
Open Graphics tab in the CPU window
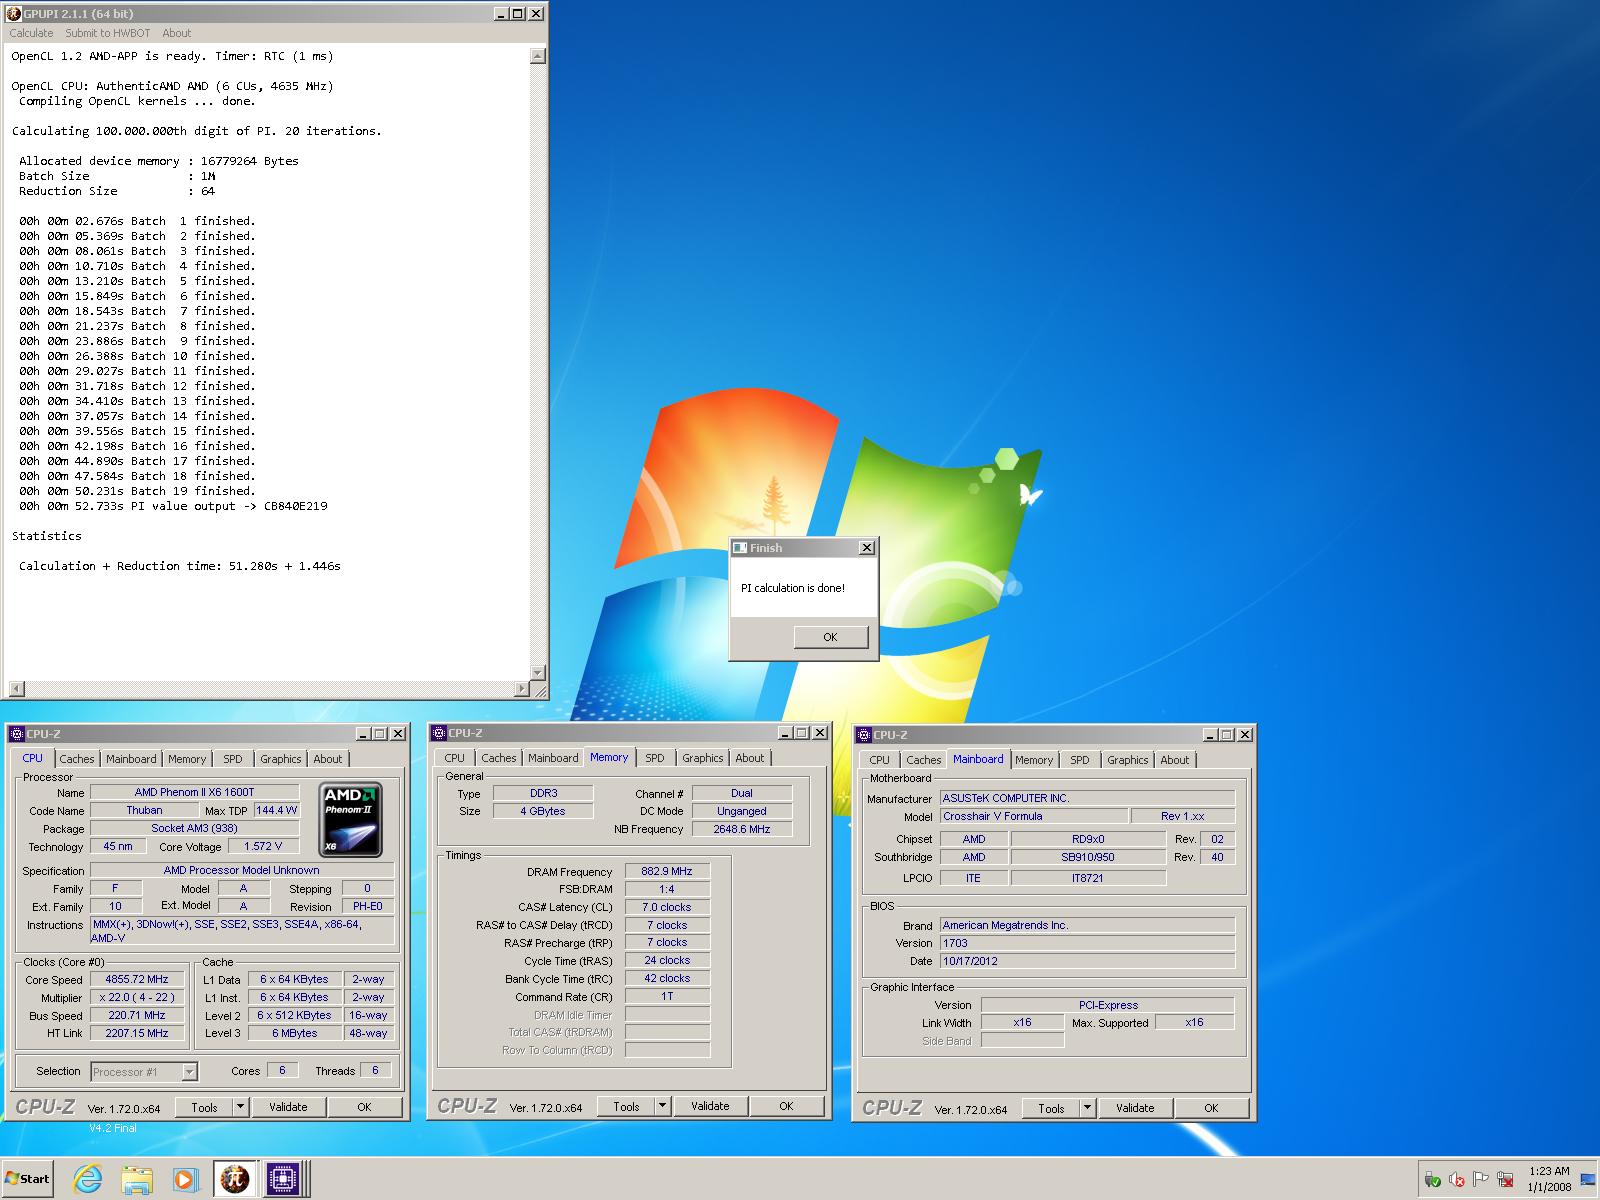(280, 759)
